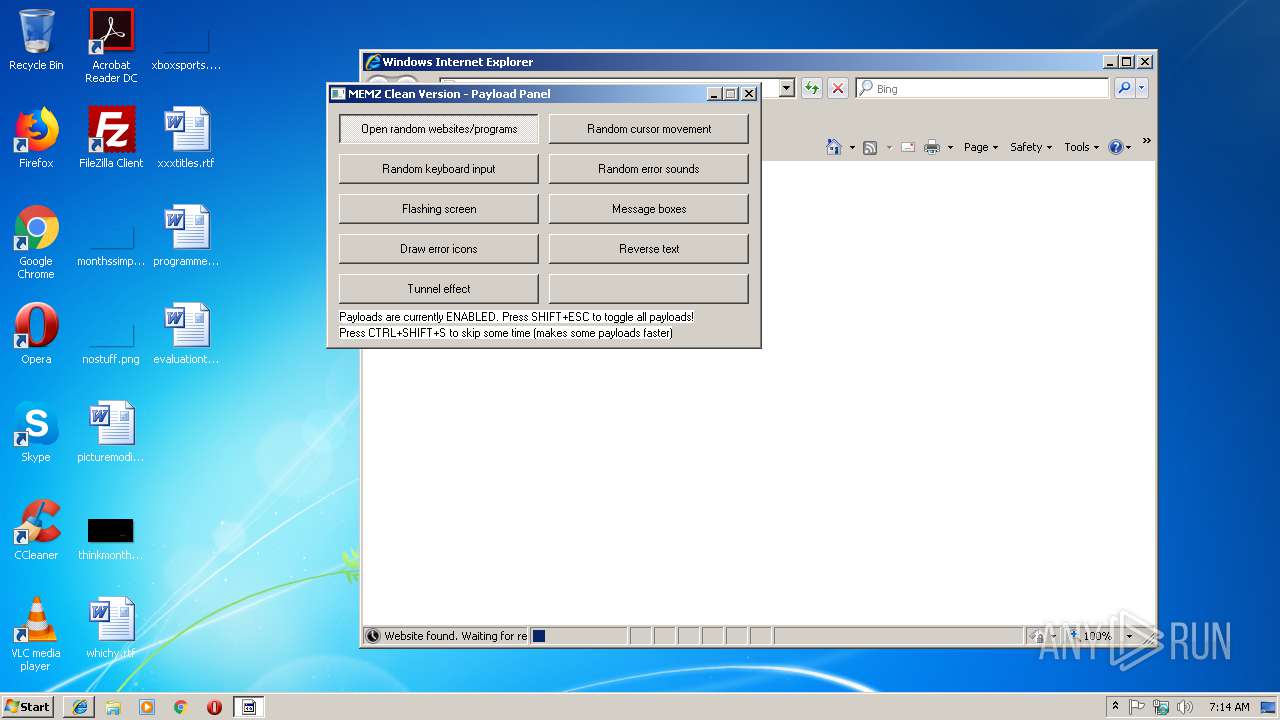Click the Help question mark icon
Screen dimensions: 1280x720
pyautogui.click(x=1116, y=147)
